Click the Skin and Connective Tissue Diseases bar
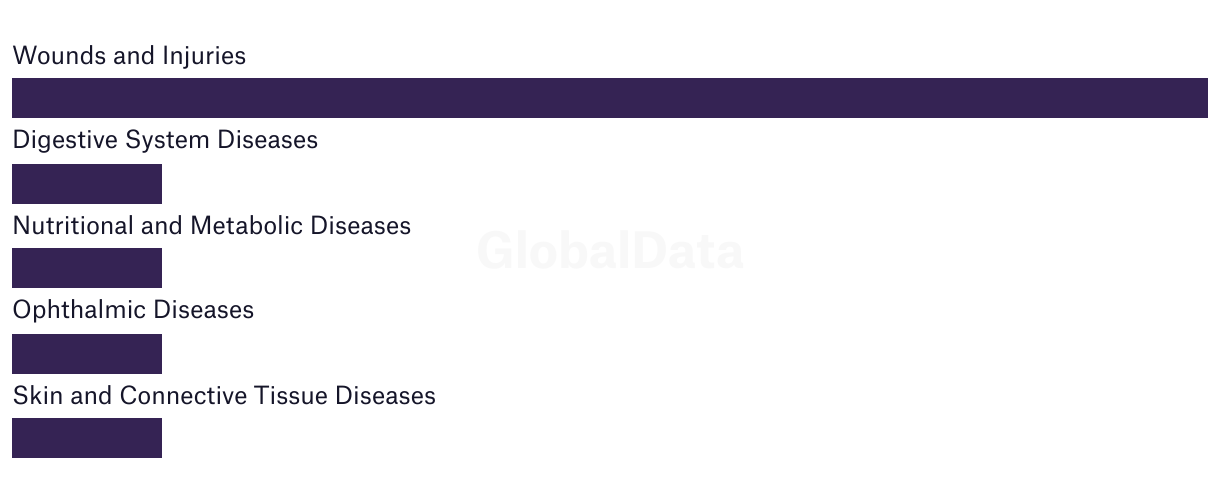 click(x=87, y=438)
